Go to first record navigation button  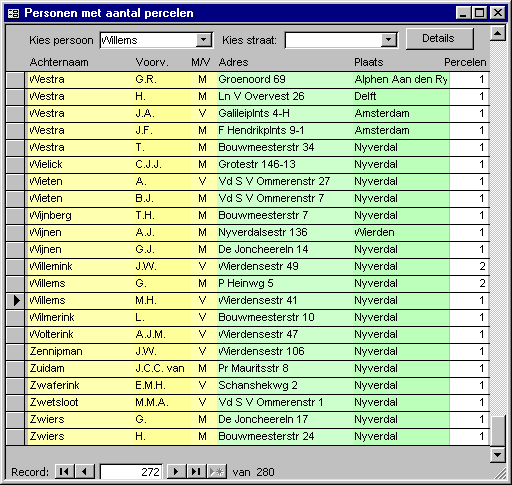(x=64, y=472)
